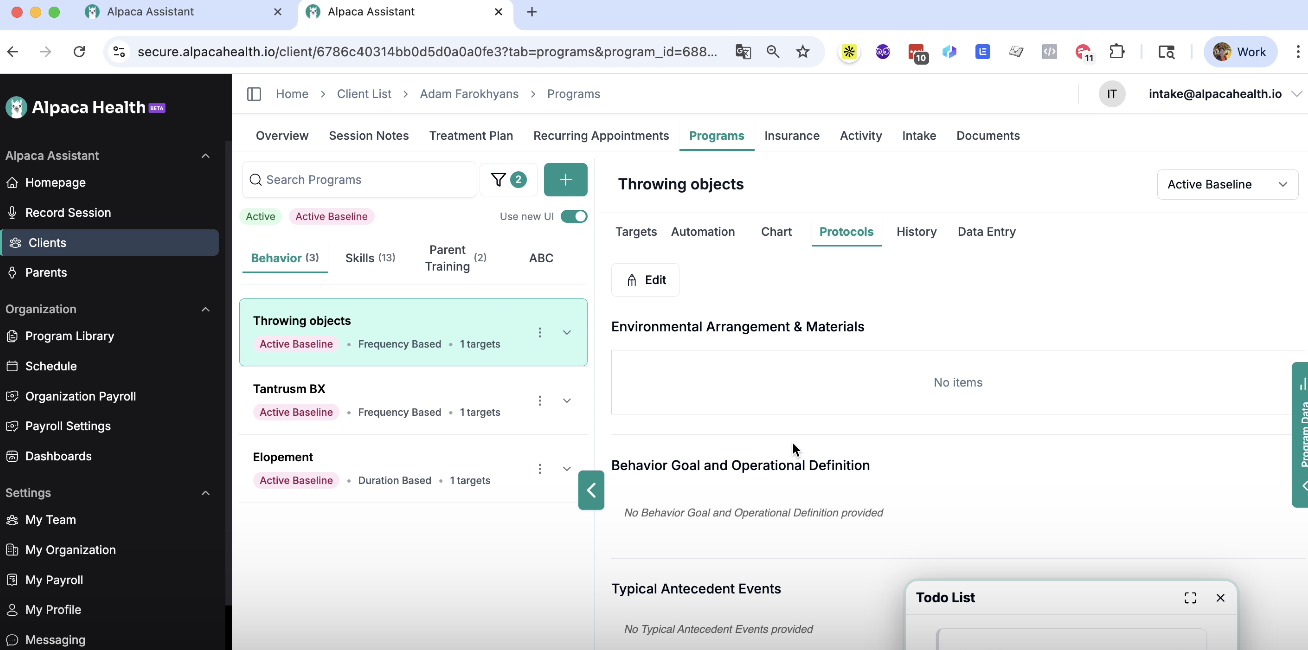Open the three-dot menu for Throwing objects
This screenshot has width=1308, height=650.
(x=540, y=333)
